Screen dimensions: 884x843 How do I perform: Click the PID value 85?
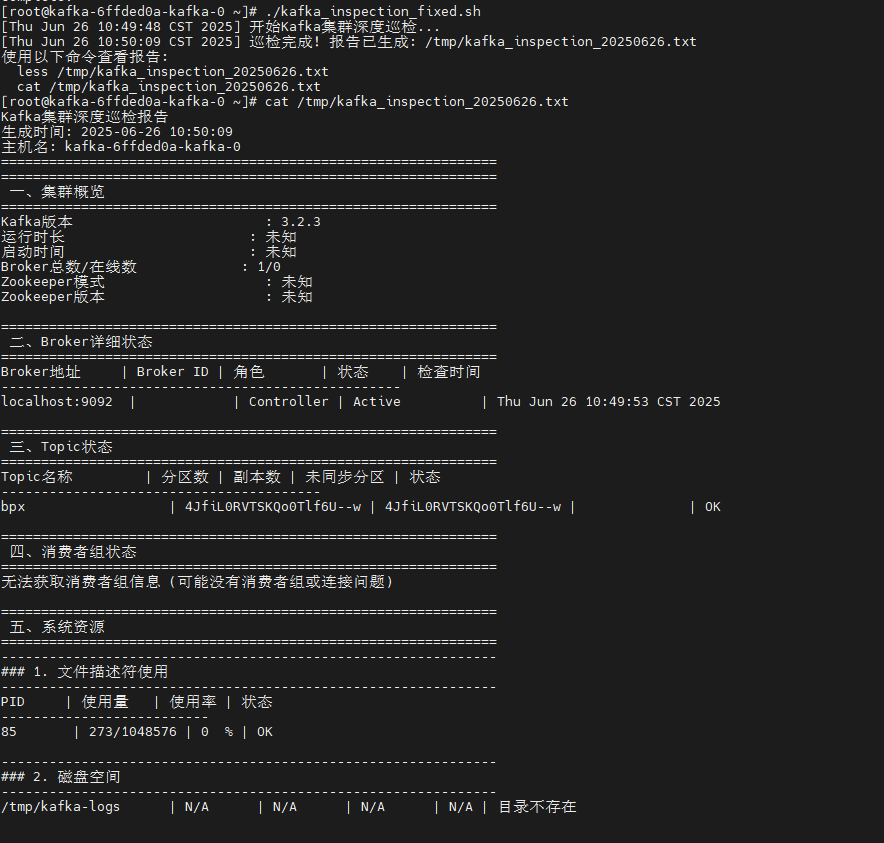[x=9, y=731]
